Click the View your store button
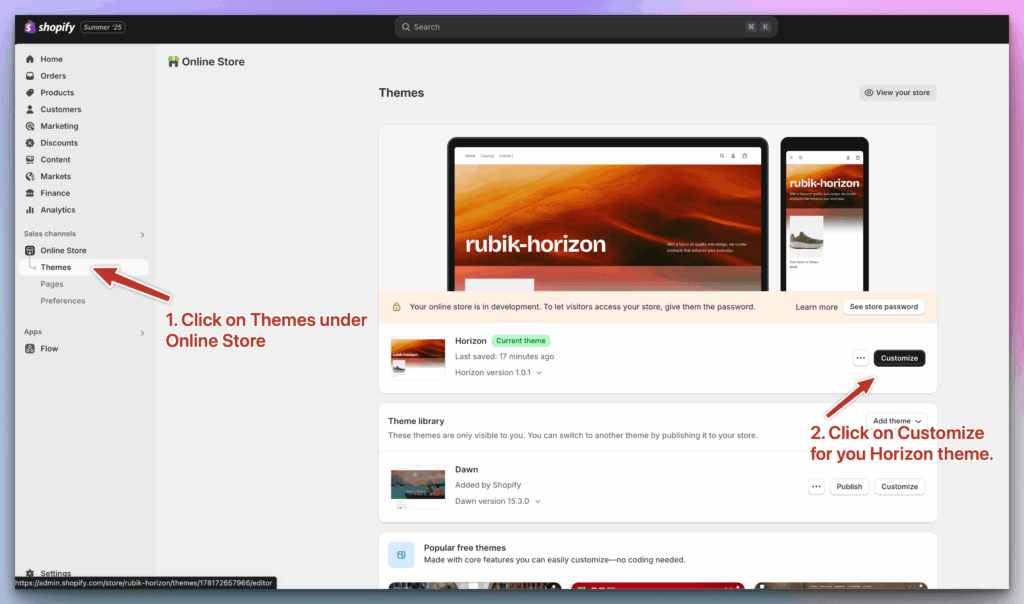The height and width of the screenshot is (604, 1024). (898, 93)
